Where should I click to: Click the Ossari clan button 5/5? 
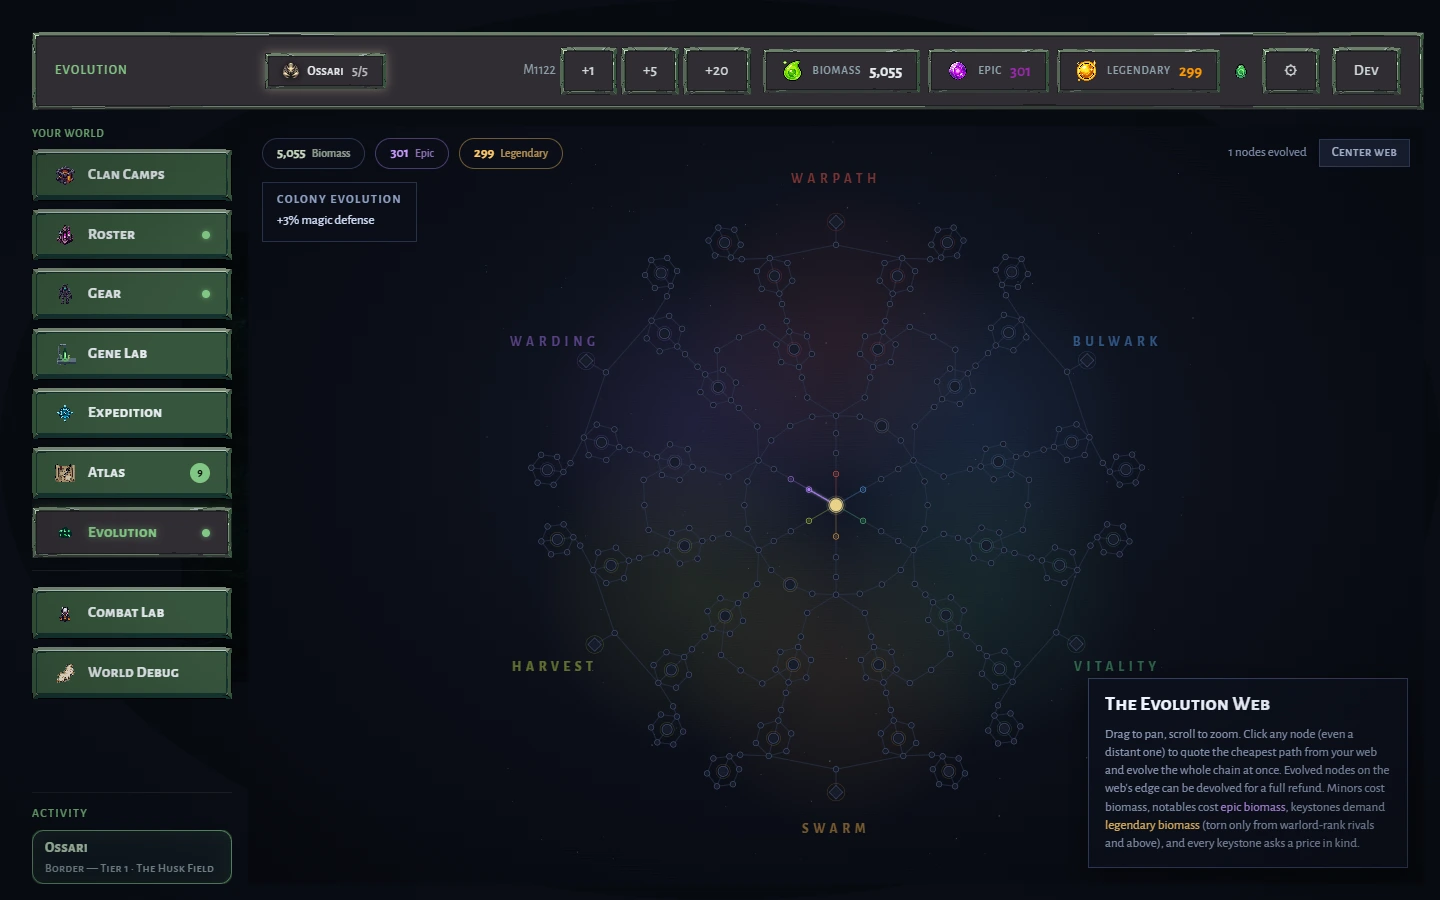tap(325, 71)
